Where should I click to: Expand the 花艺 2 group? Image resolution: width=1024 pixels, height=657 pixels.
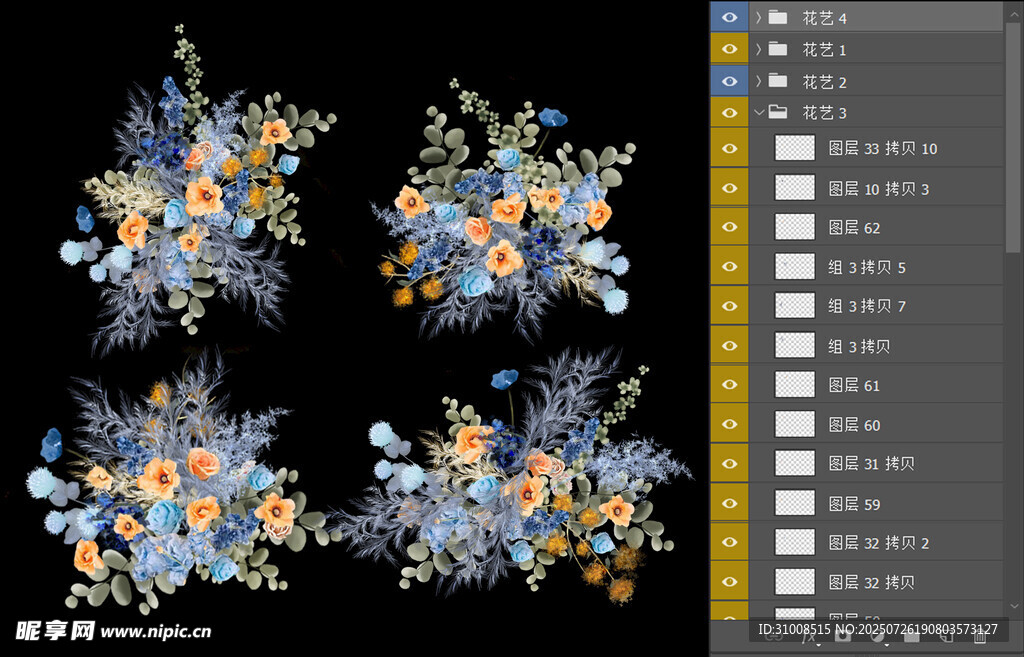[x=758, y=81]
